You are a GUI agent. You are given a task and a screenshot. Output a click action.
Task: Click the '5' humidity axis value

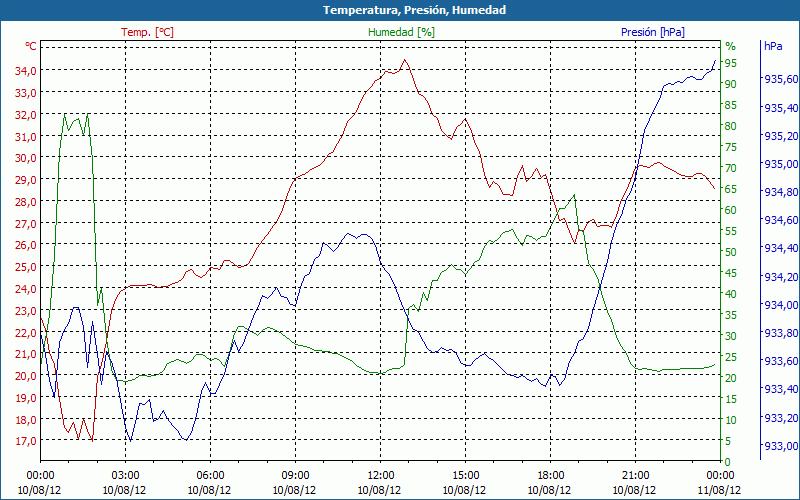pyautogui.click(x=728, y=441)
